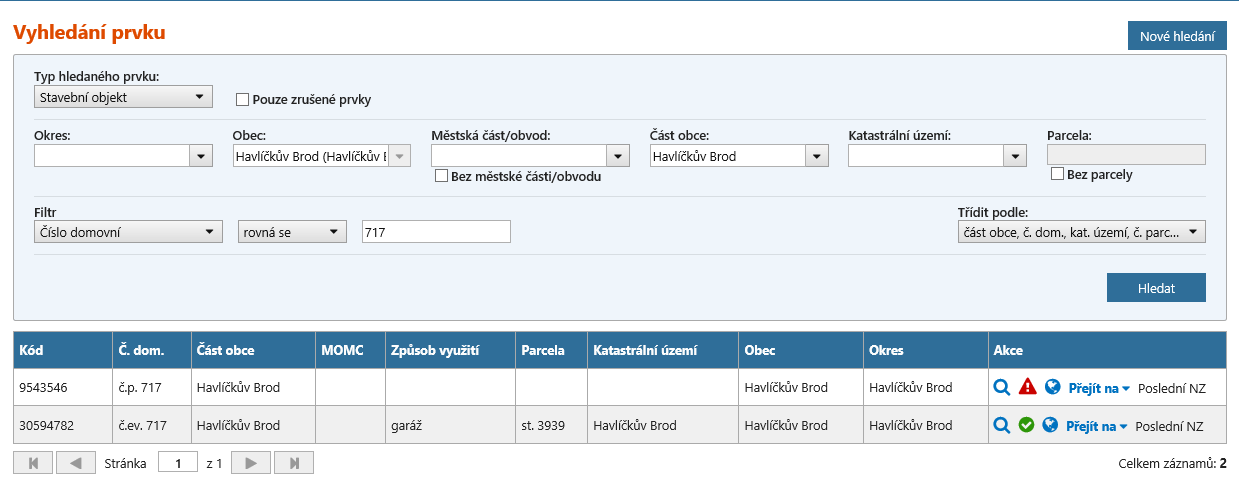Click globe map icon for record 30594782
Screen dimensions: 1239x481
coord(1049,425)
